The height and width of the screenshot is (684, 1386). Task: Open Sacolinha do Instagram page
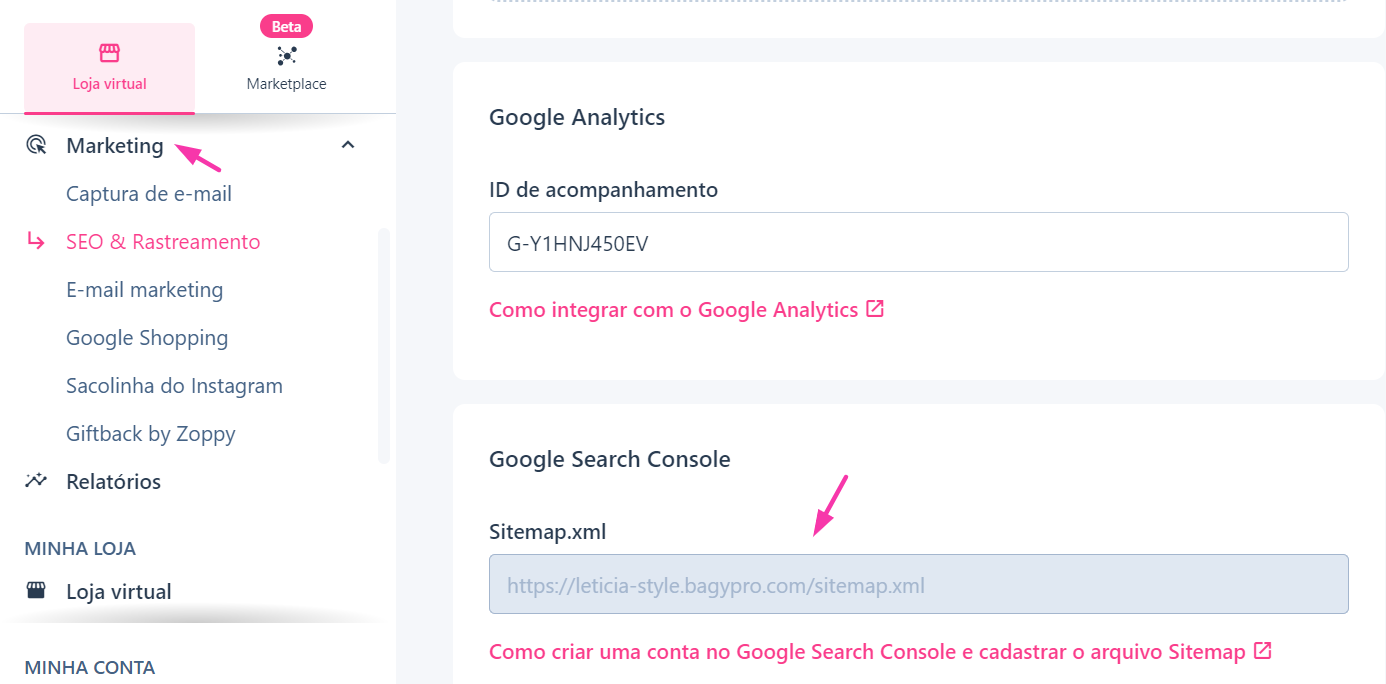tap(174, 386)
